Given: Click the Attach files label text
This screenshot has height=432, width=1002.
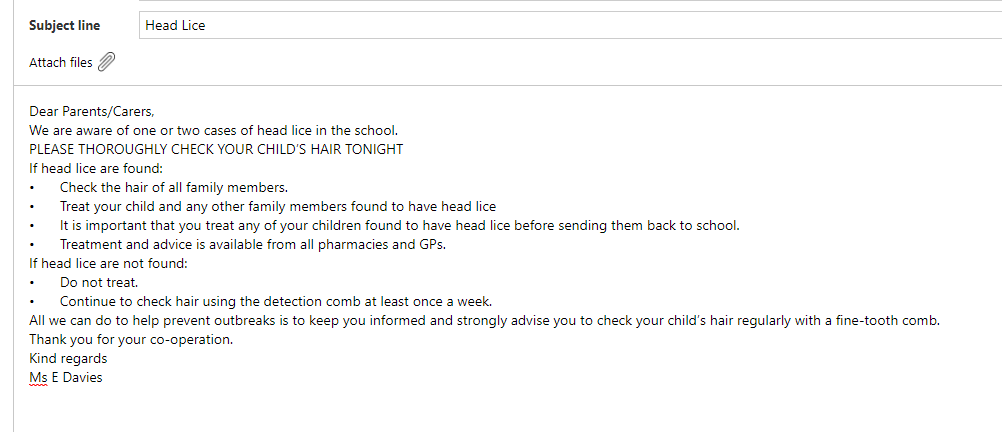Looking at the screenshot, I should tap(61, 63).
